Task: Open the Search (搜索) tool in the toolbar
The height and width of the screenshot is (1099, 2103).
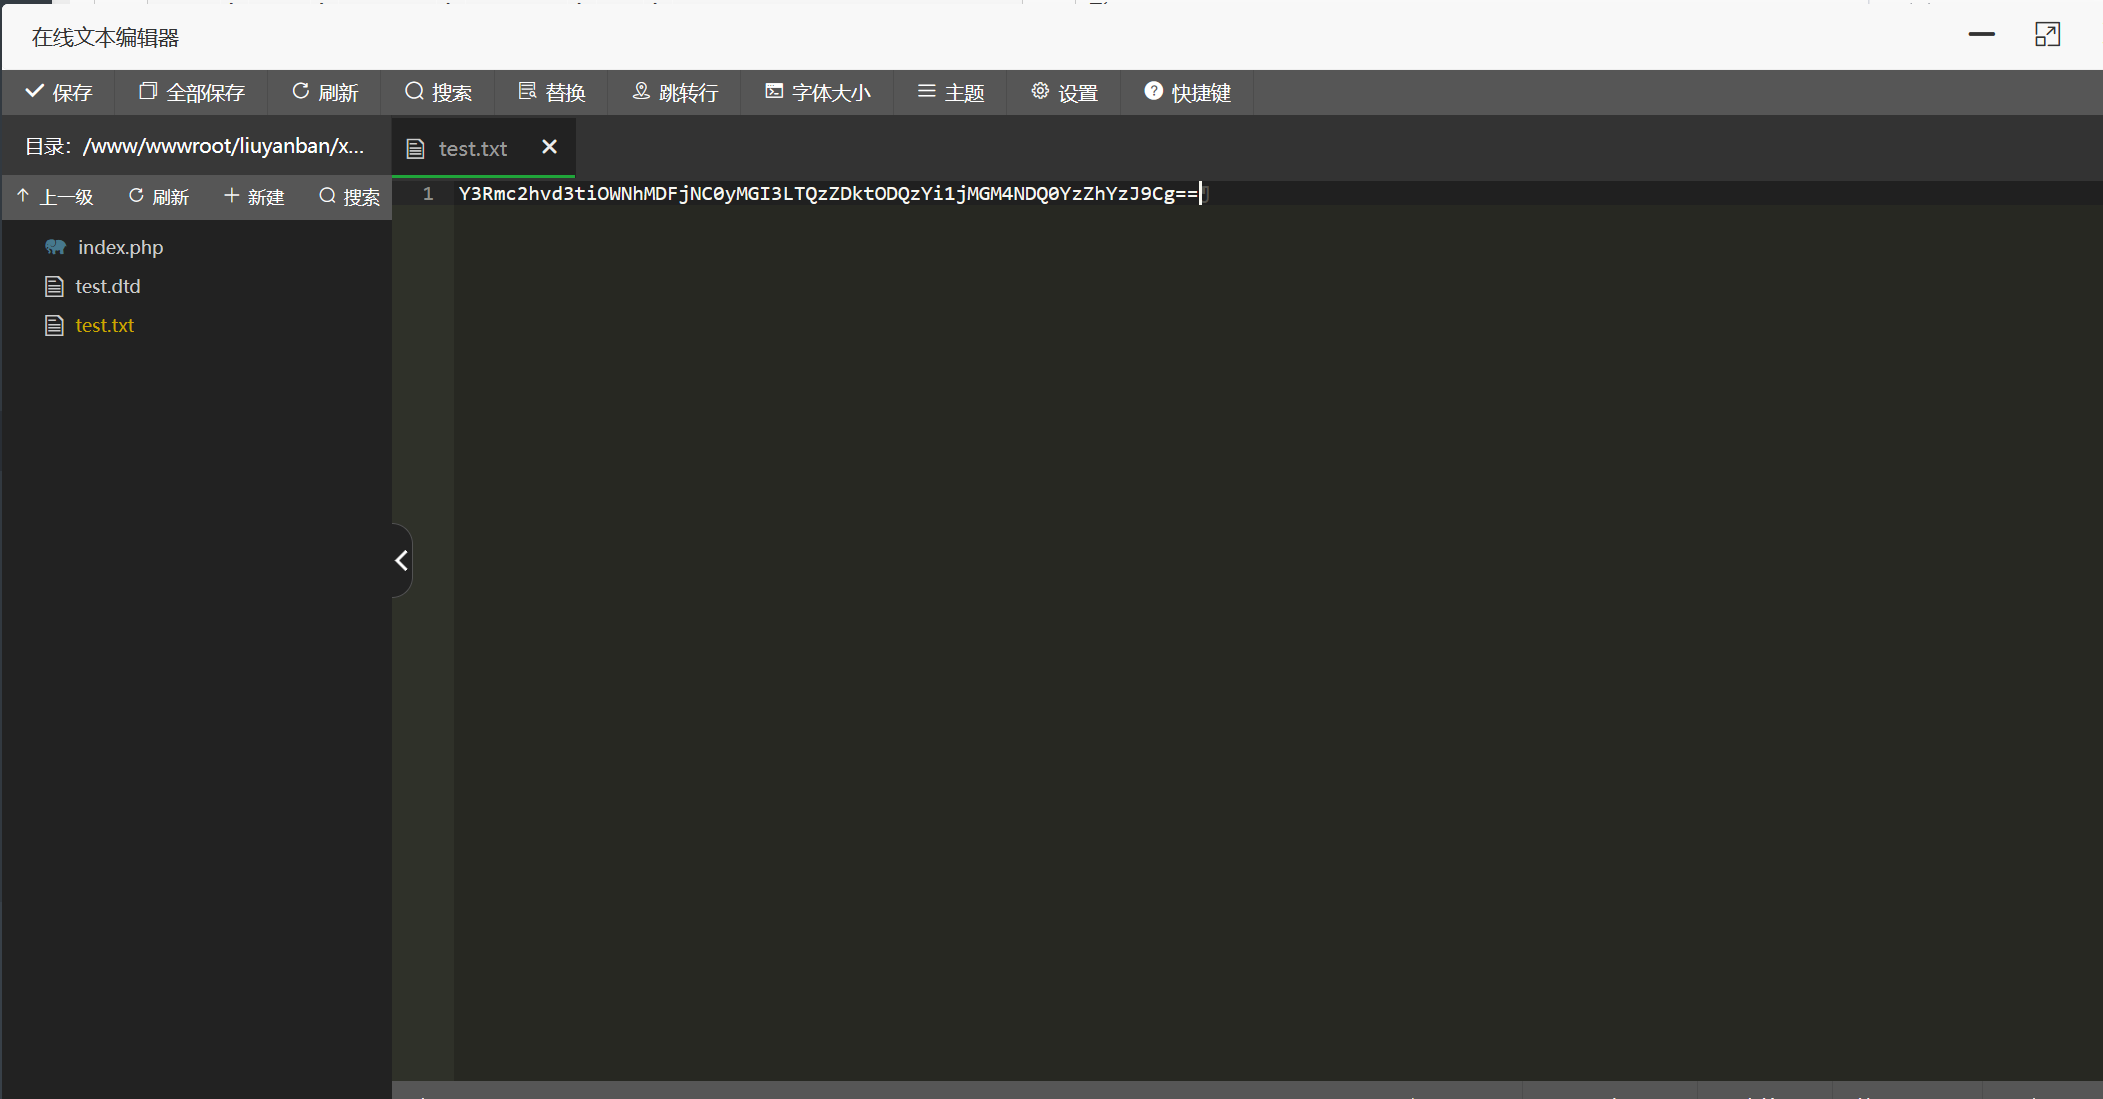Action: pyautogui.click(x=438, y=92)
